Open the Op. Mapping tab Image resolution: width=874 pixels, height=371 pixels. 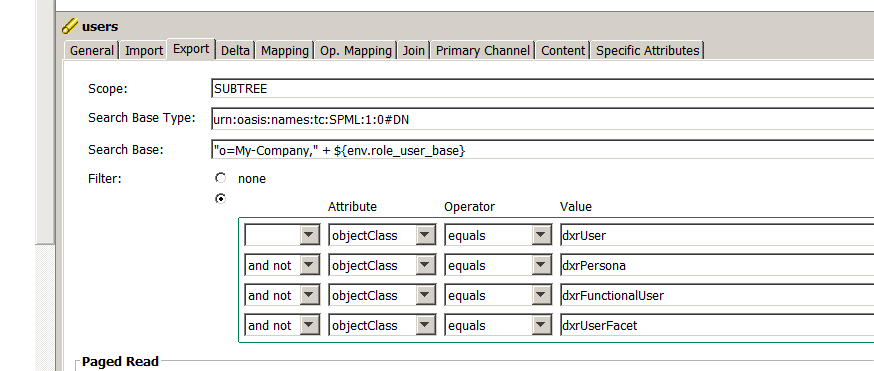click(356, 51)
